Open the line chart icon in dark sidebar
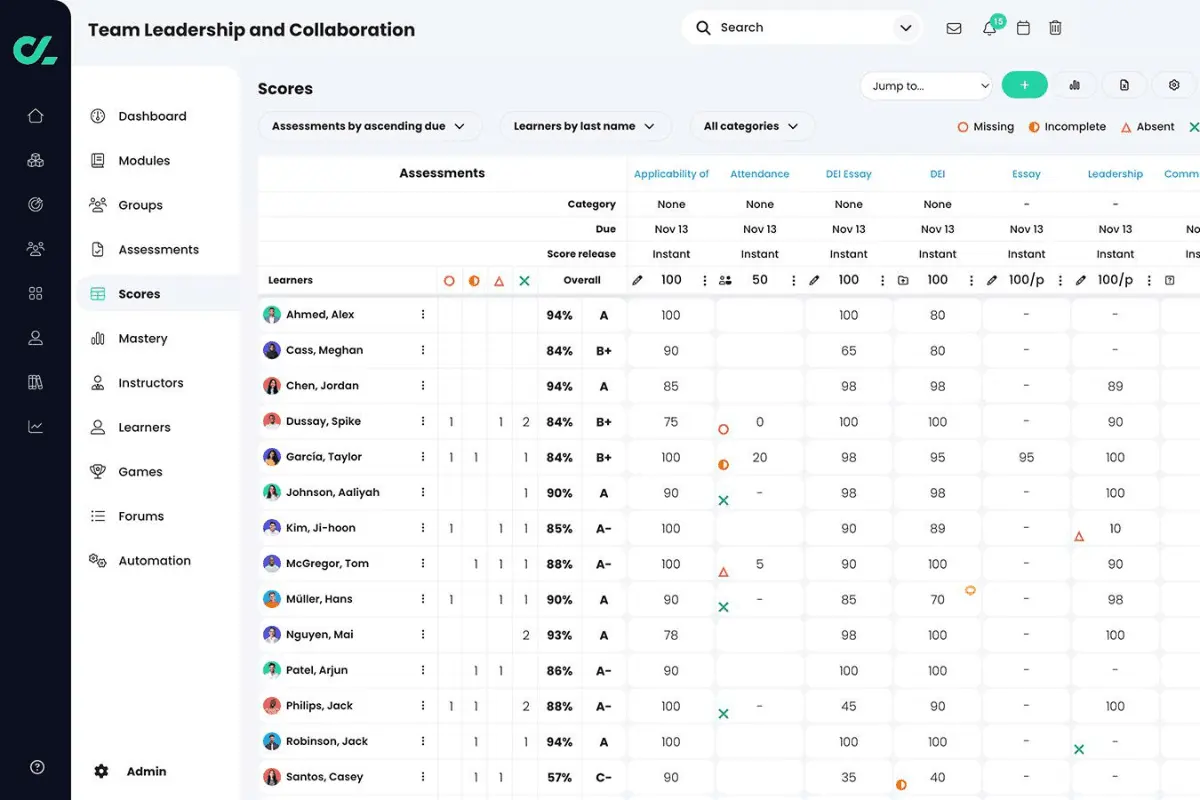The height and width of the screenshot is (800, 1200). tap(35, 427)
